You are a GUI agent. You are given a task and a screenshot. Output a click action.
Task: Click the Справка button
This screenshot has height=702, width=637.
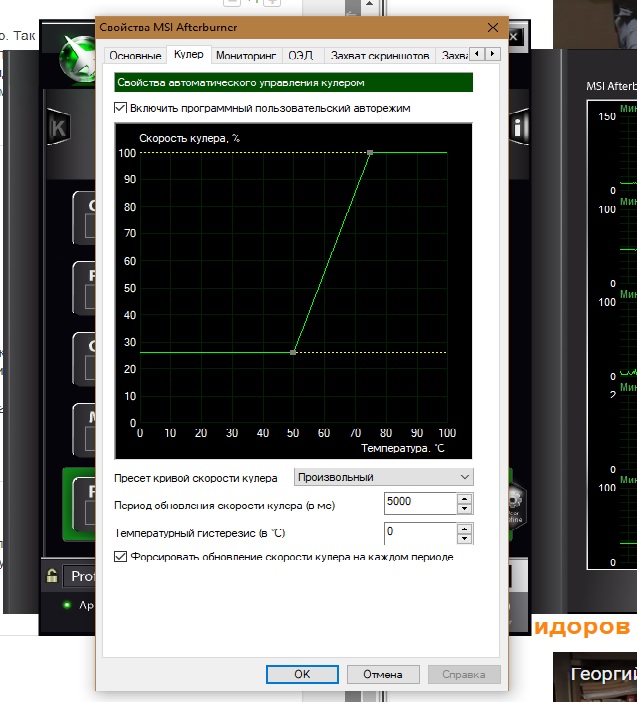464,674
